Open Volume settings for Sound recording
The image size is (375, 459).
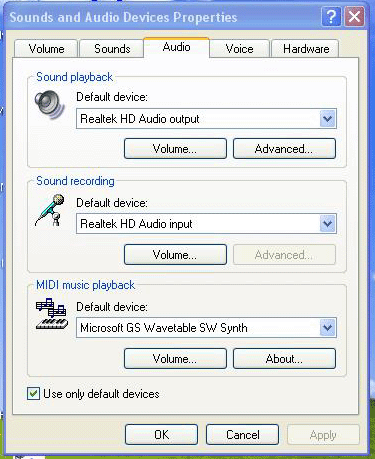coord(175,255)
